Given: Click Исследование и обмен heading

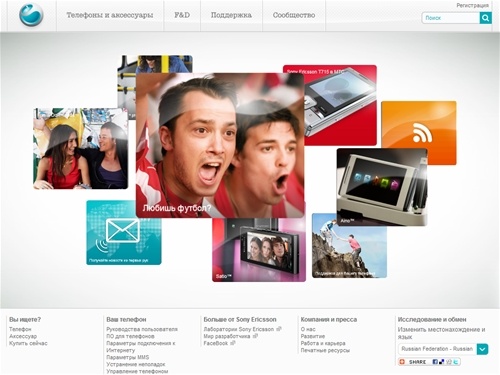Looking at the screenshot, I should [432, 319].
